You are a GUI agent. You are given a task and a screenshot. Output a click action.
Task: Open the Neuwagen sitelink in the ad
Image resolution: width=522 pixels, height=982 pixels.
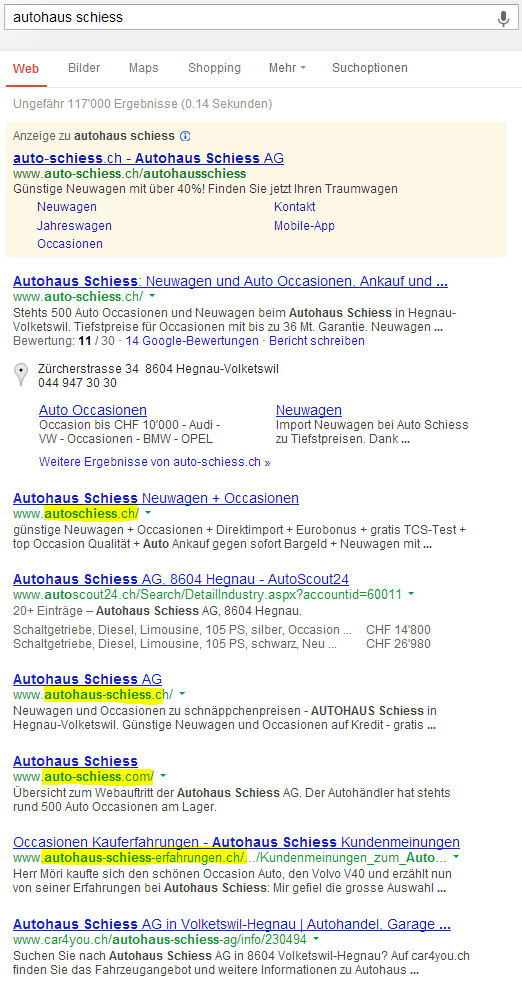click(67, 207)
